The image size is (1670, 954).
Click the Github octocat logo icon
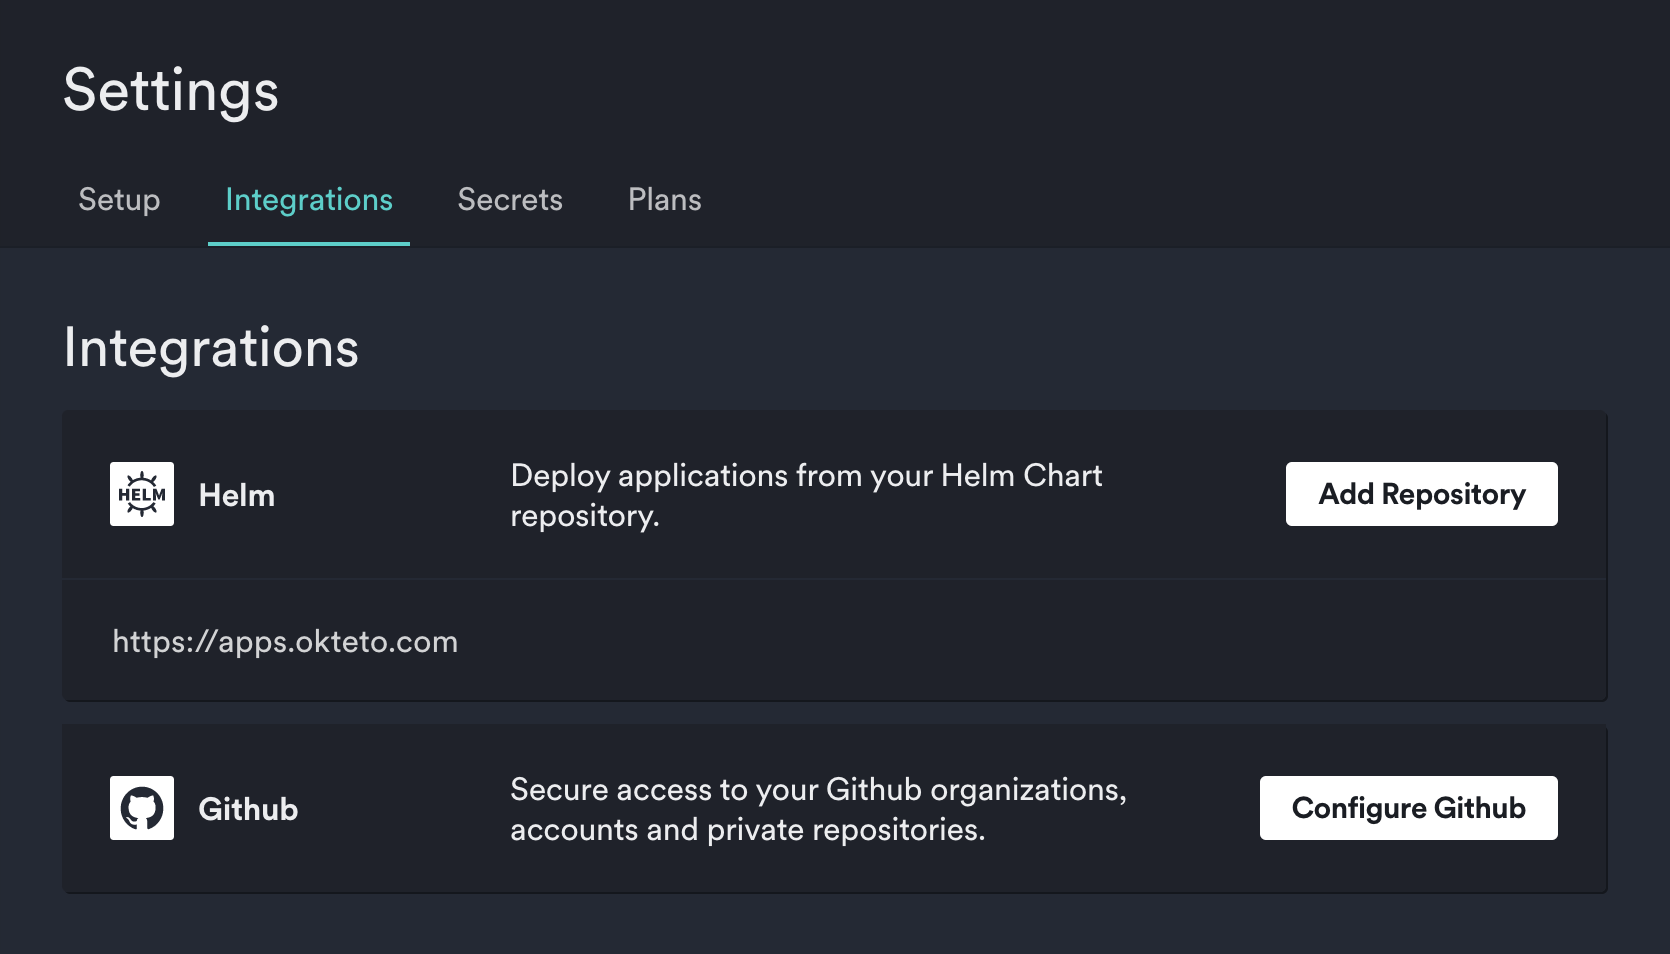click(x=142, y=808)
